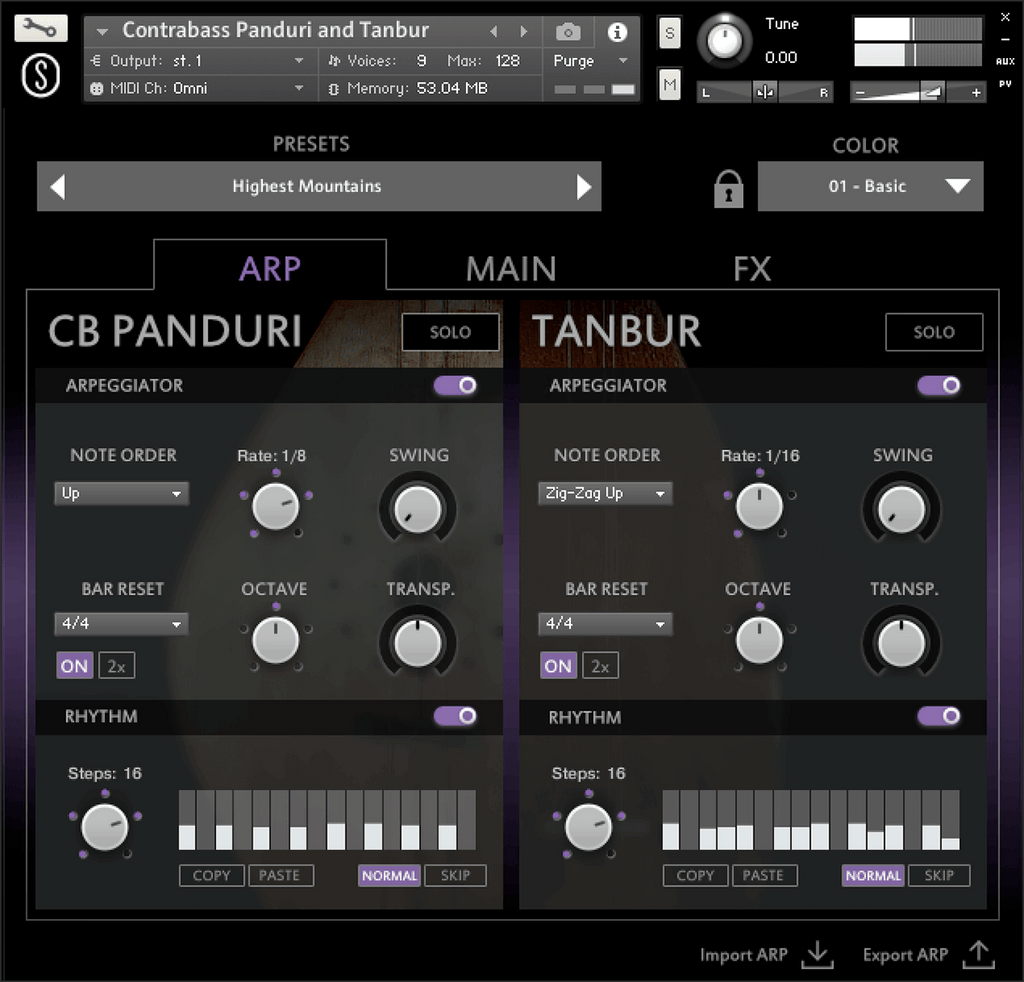1024x982 pixels.
Task: Click CB Panduri rhythm COPY button
Action: pyautogui.click(x=212, y=876)
